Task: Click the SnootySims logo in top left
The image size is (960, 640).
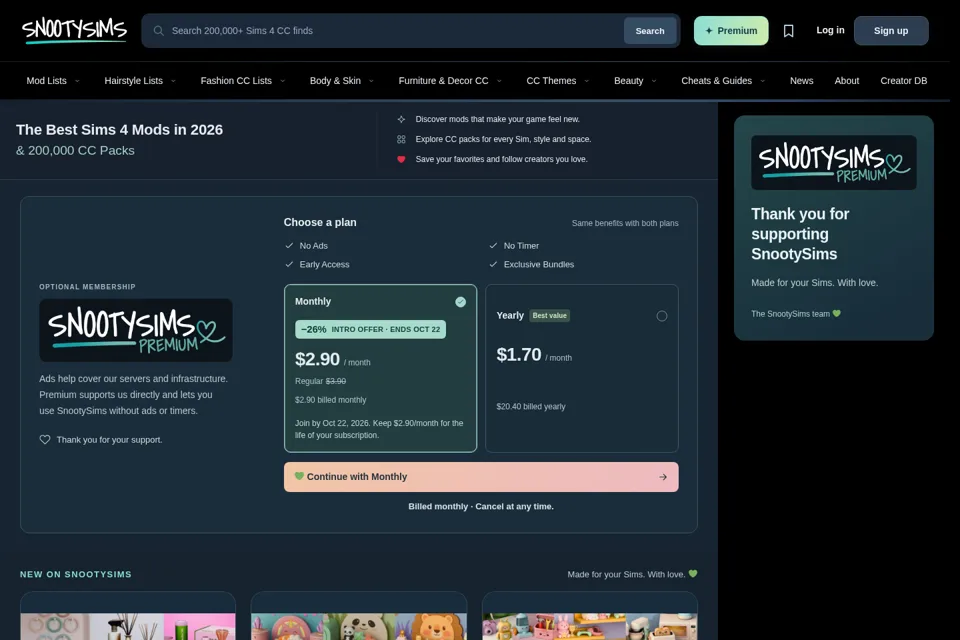Action: click(74, 30)
